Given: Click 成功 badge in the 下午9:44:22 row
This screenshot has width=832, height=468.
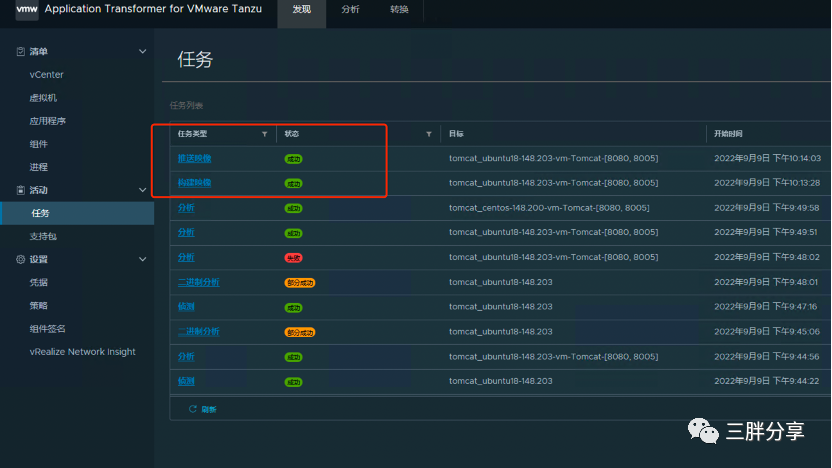Looking at the screenshot, I should click(x=293, y=382).
